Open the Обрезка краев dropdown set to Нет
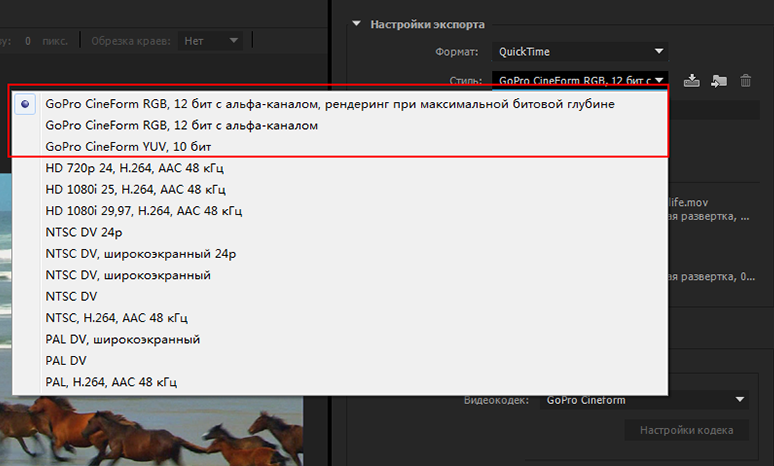 pos(211,40)
